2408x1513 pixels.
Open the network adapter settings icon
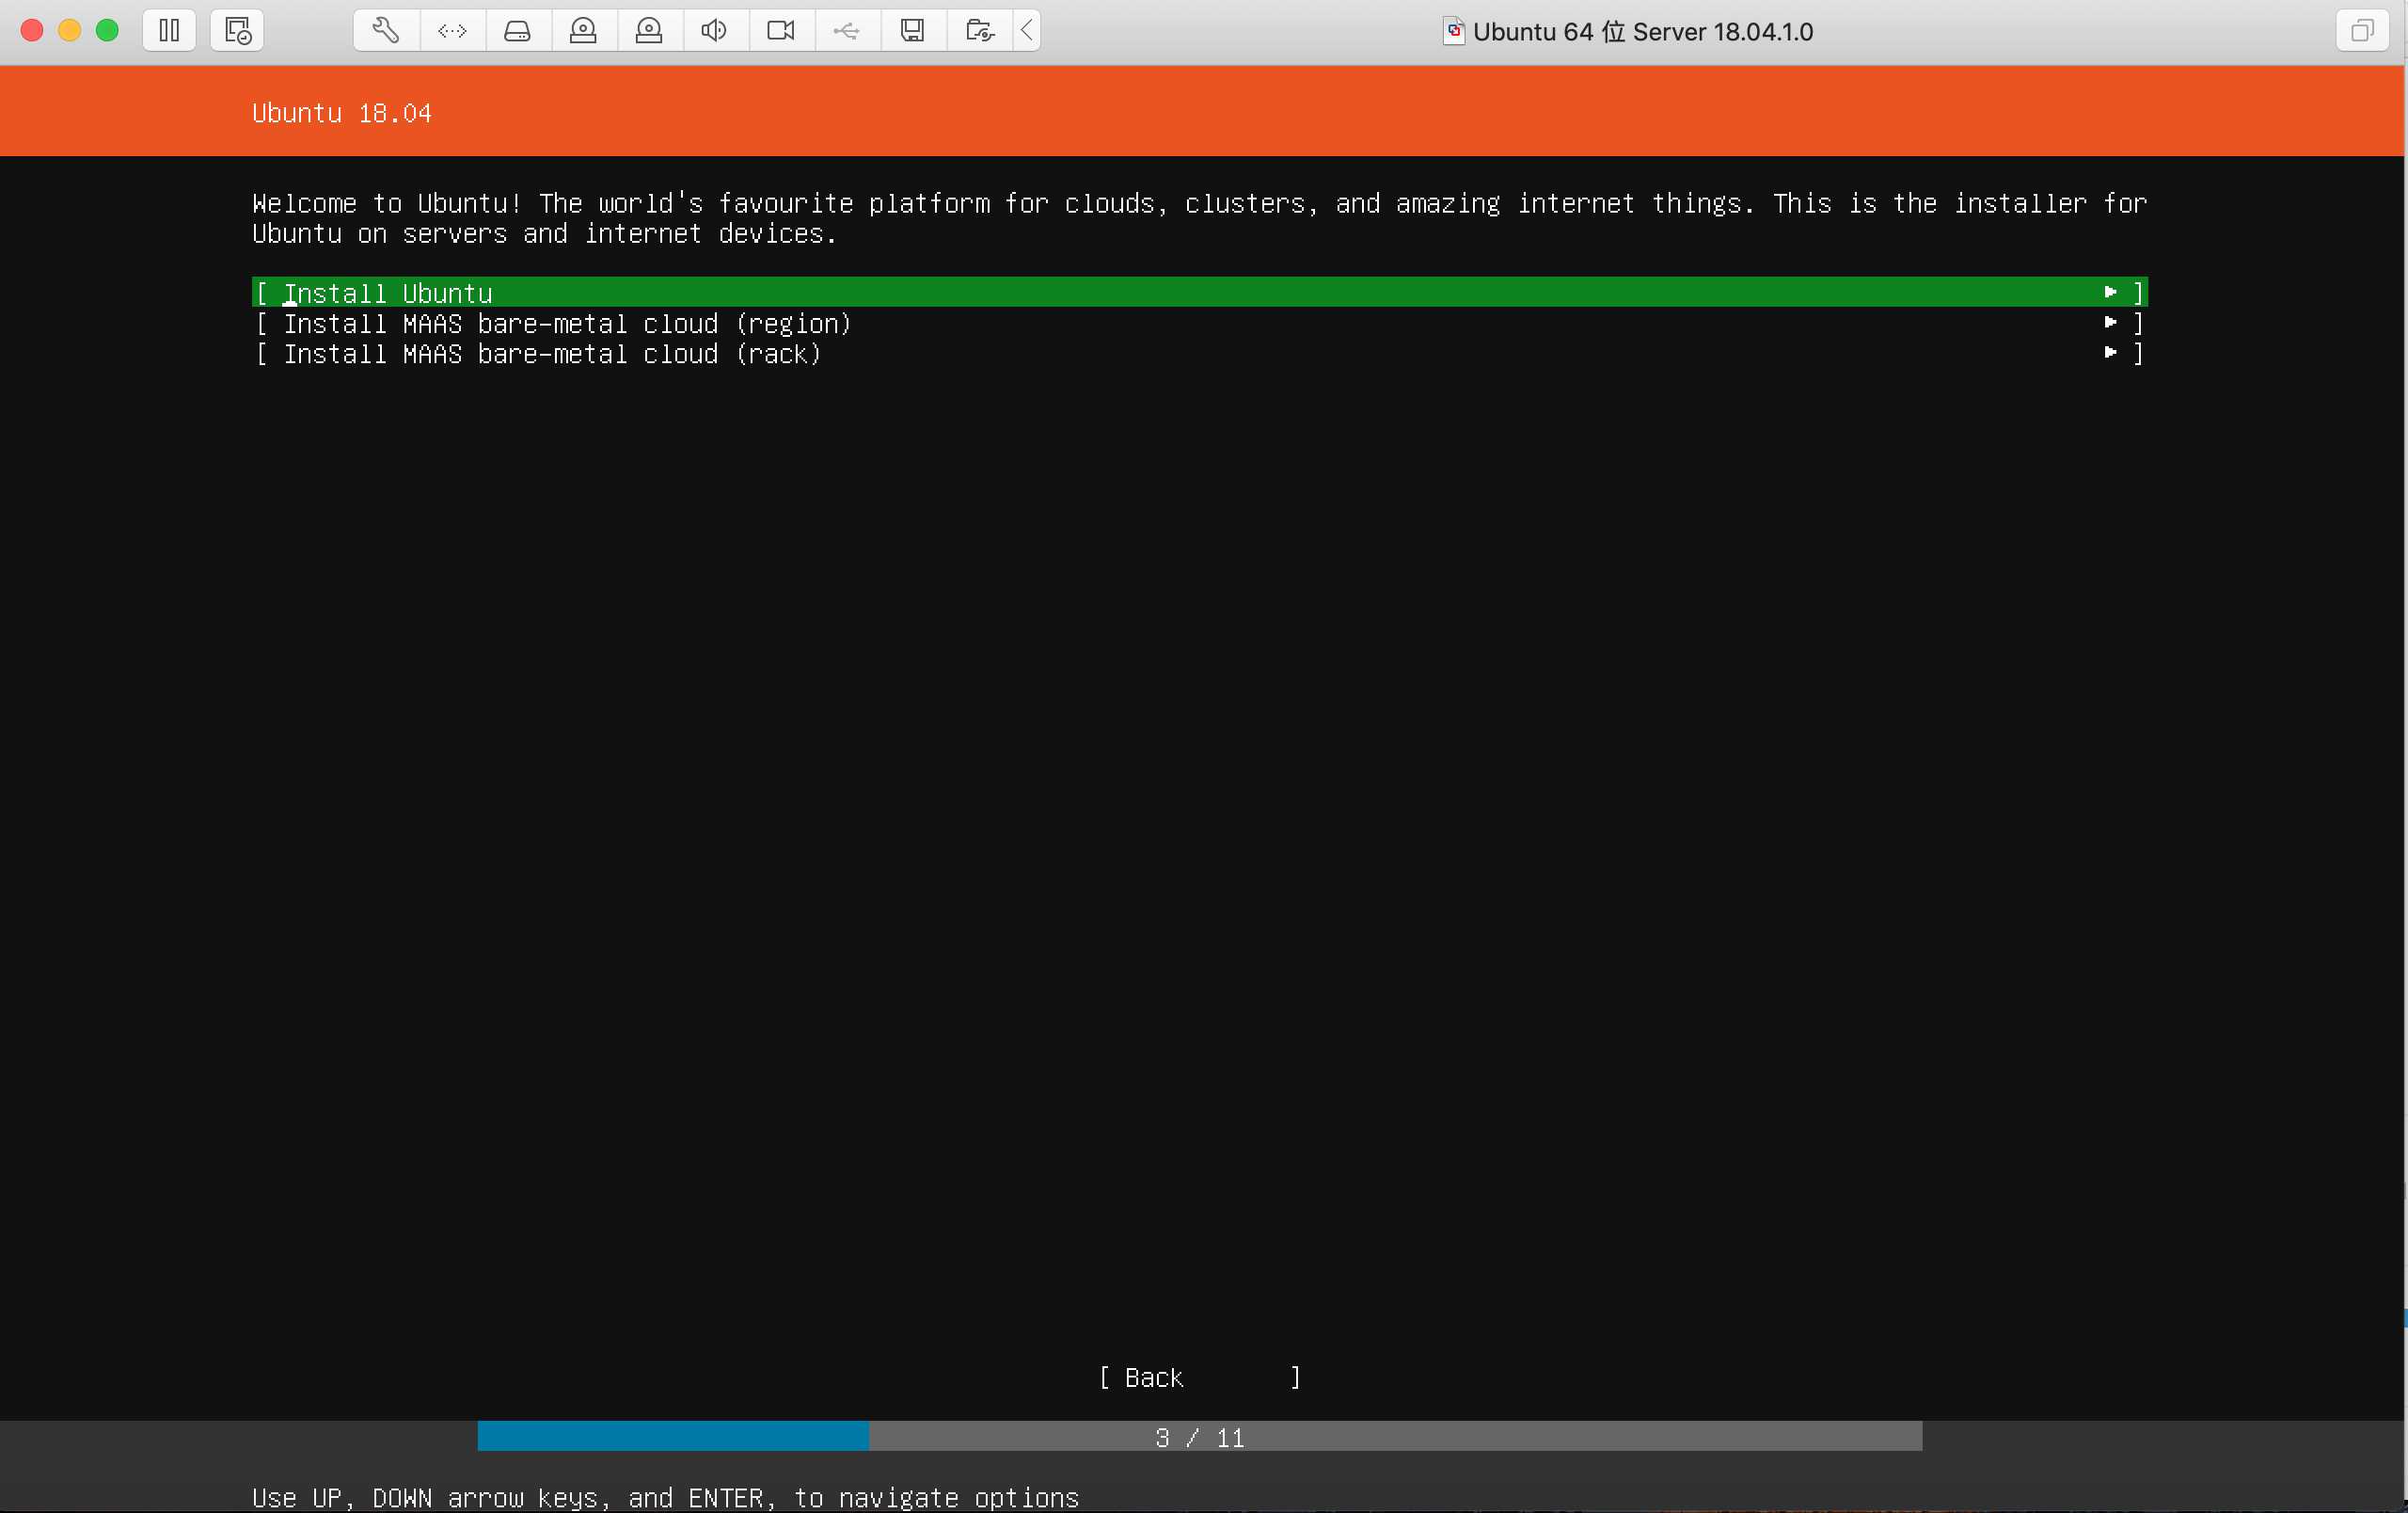pyautogui.click(x=452, y=31)
